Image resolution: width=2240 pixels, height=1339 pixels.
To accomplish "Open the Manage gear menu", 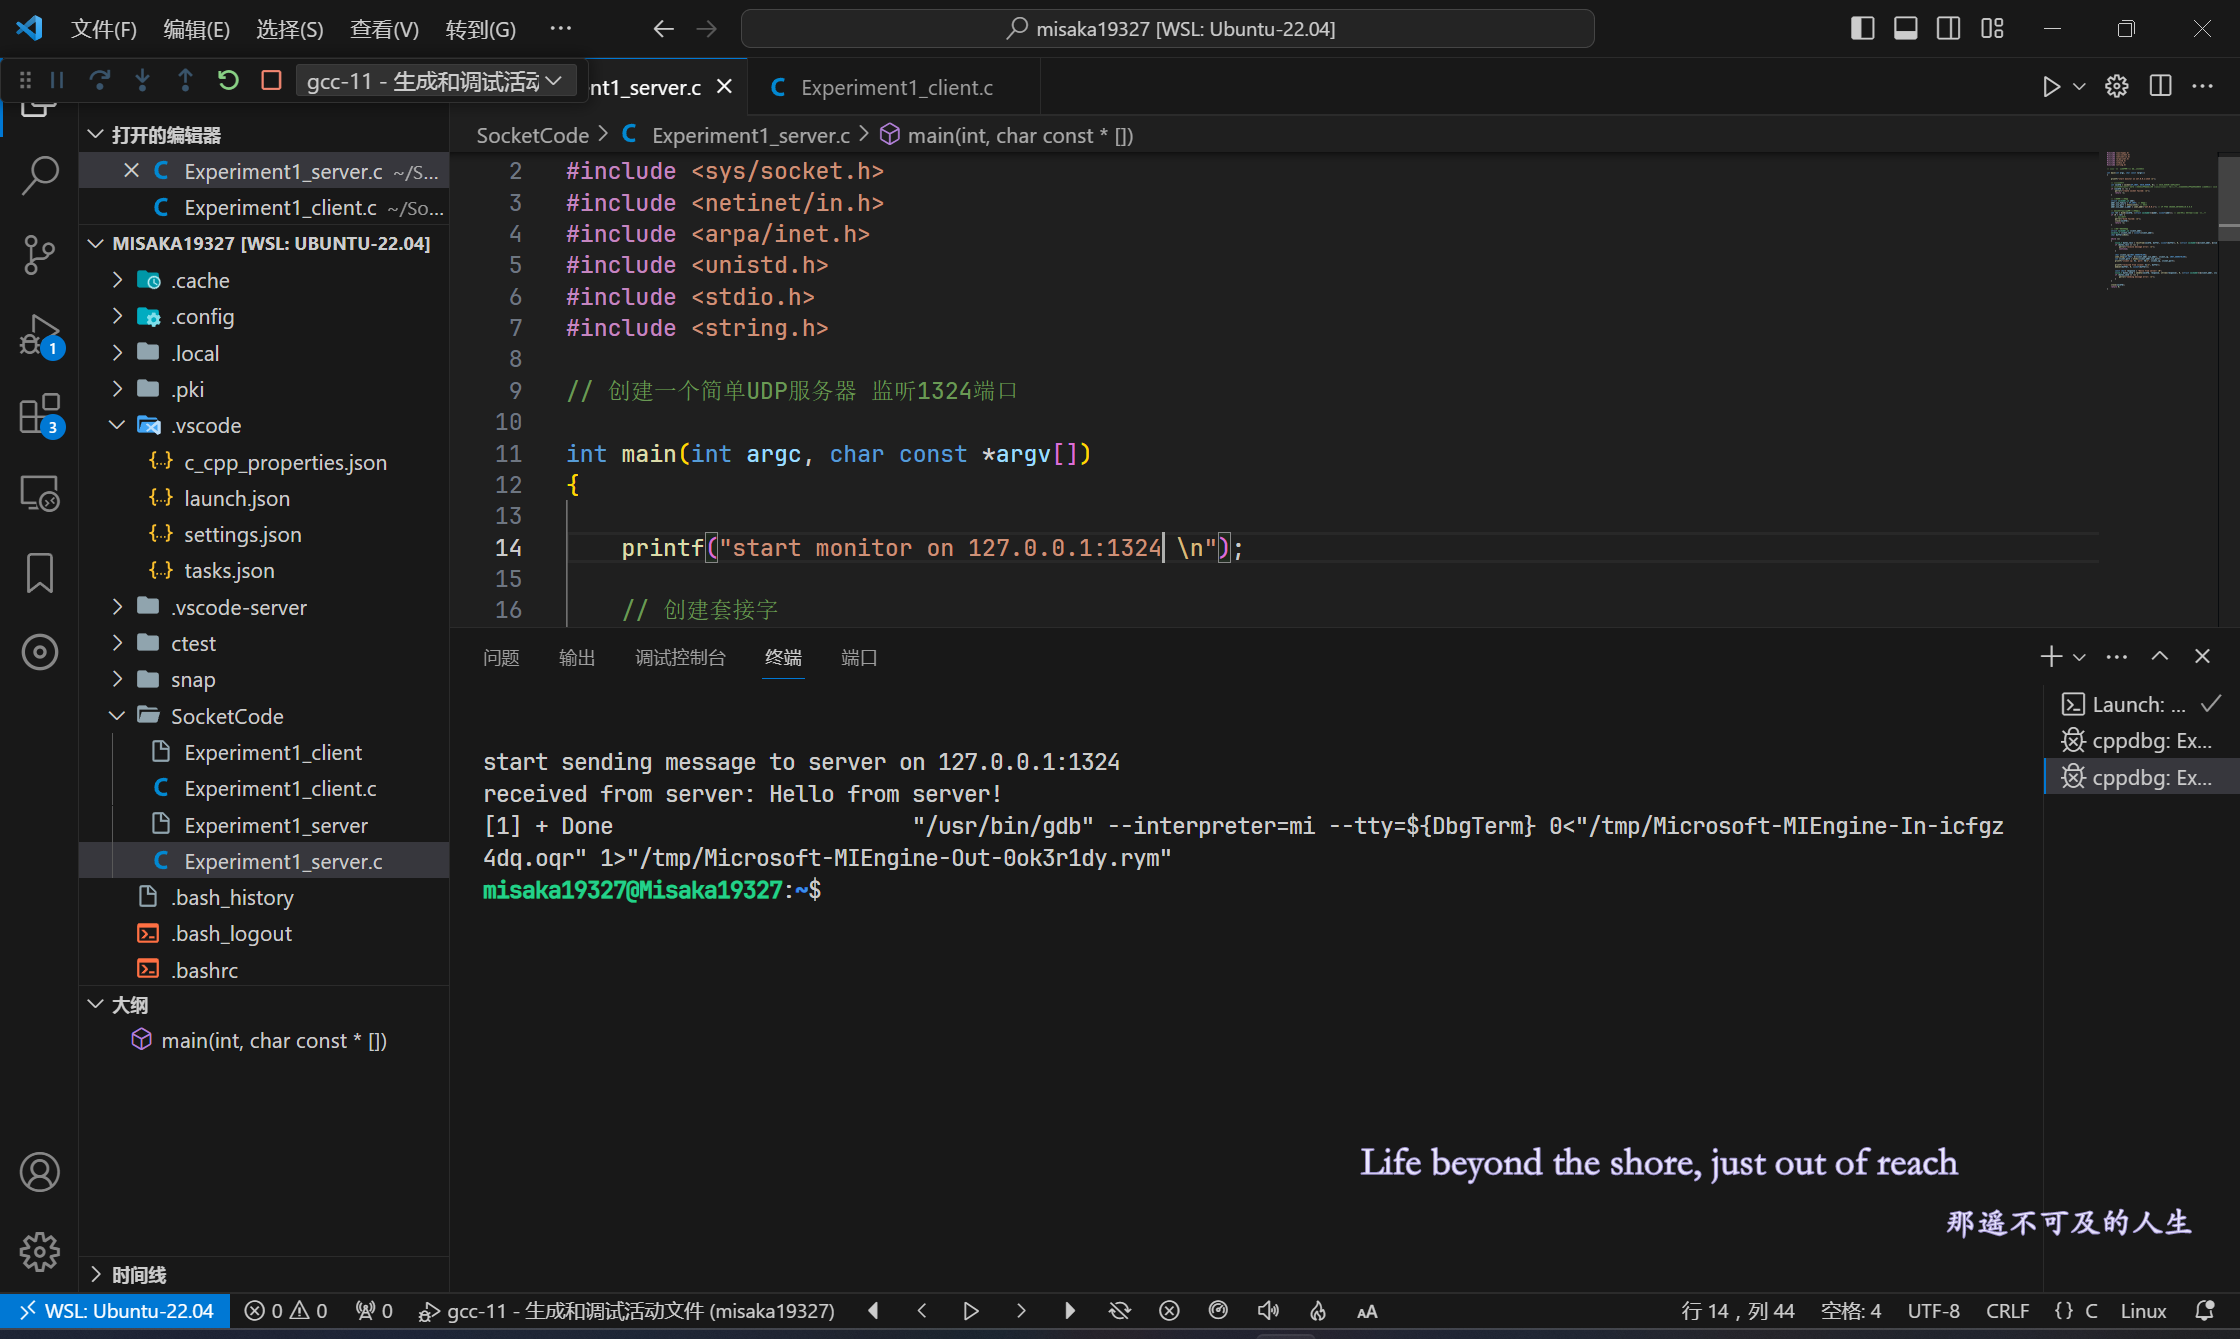I will 40,1251.
